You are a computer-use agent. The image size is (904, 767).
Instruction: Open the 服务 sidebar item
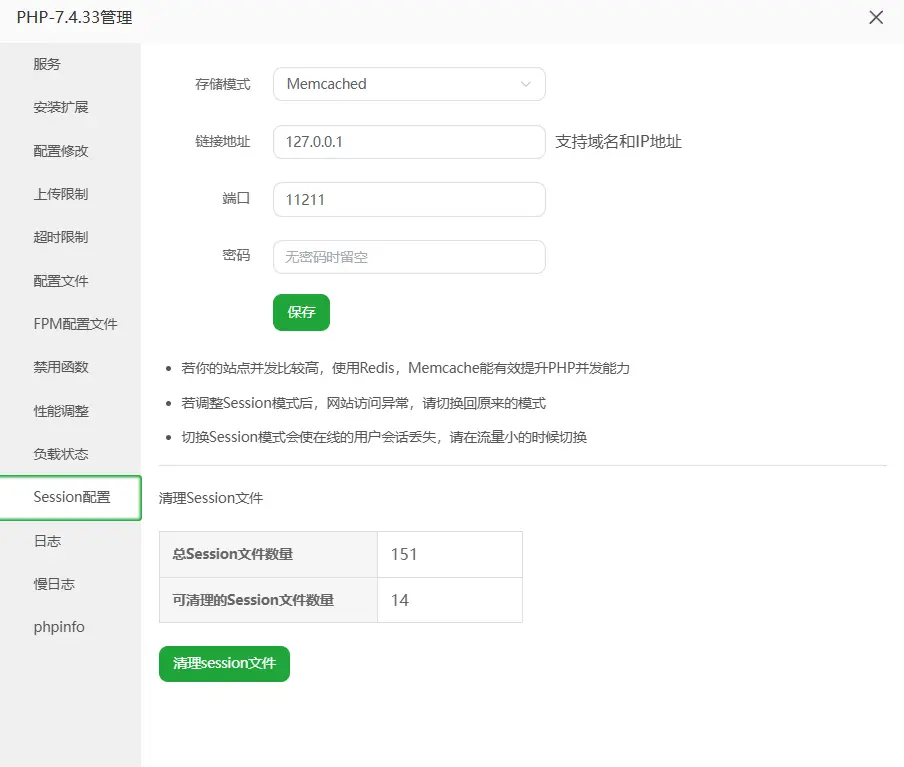(47, 64)
